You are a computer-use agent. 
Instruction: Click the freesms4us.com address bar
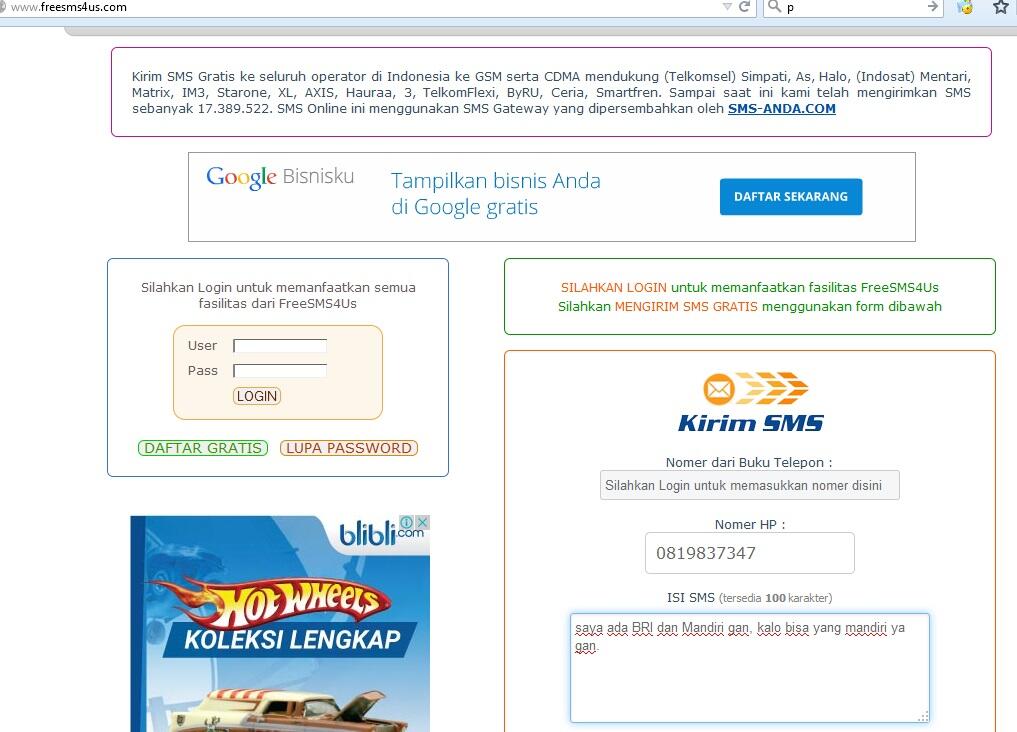click(x=363, y=7)
